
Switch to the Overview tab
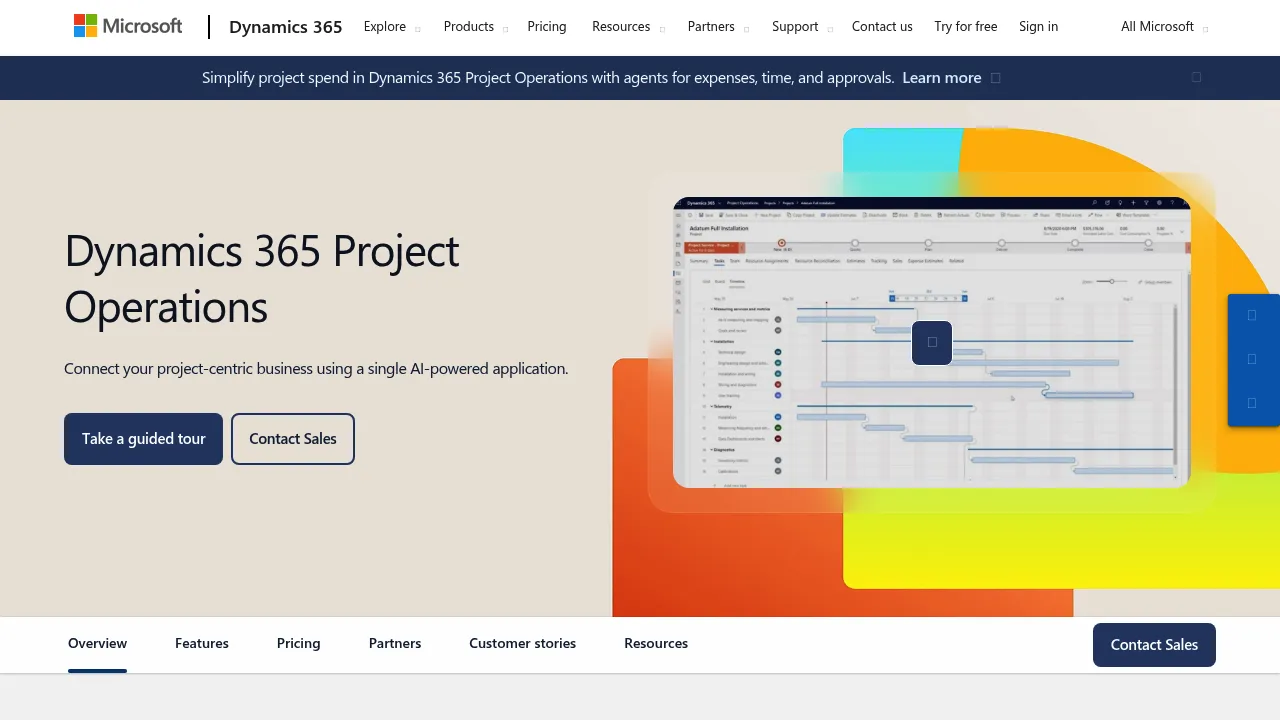(x=98, y=644)
